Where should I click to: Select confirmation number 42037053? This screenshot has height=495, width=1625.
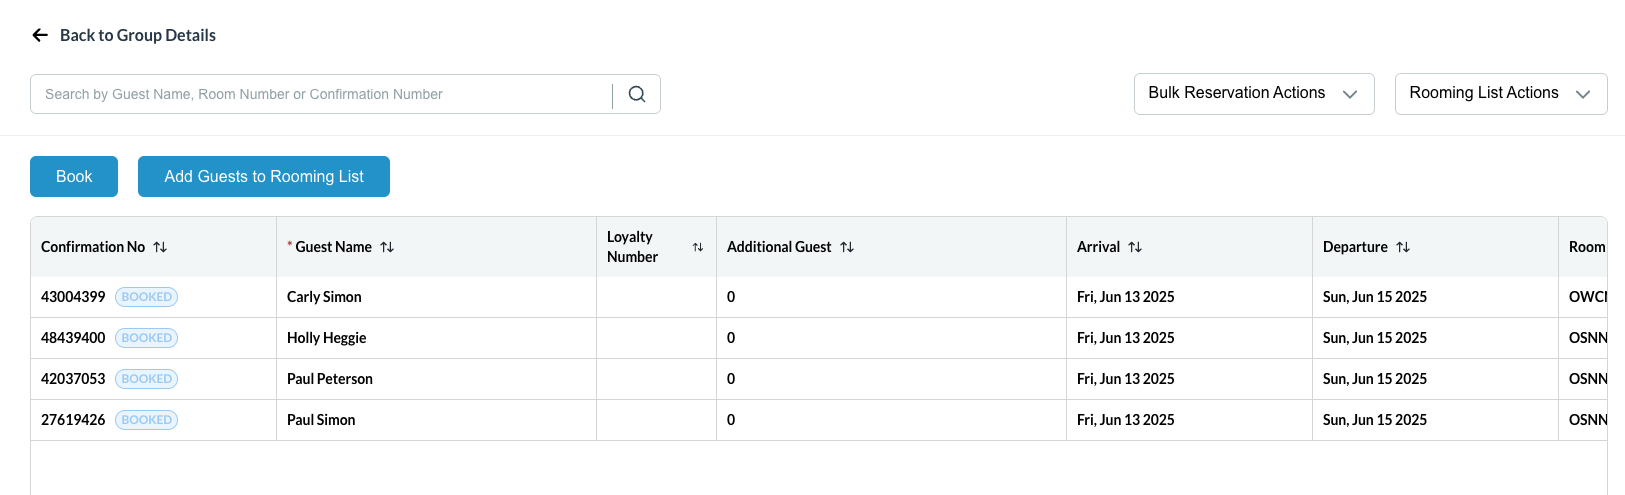tap(73, 379)
